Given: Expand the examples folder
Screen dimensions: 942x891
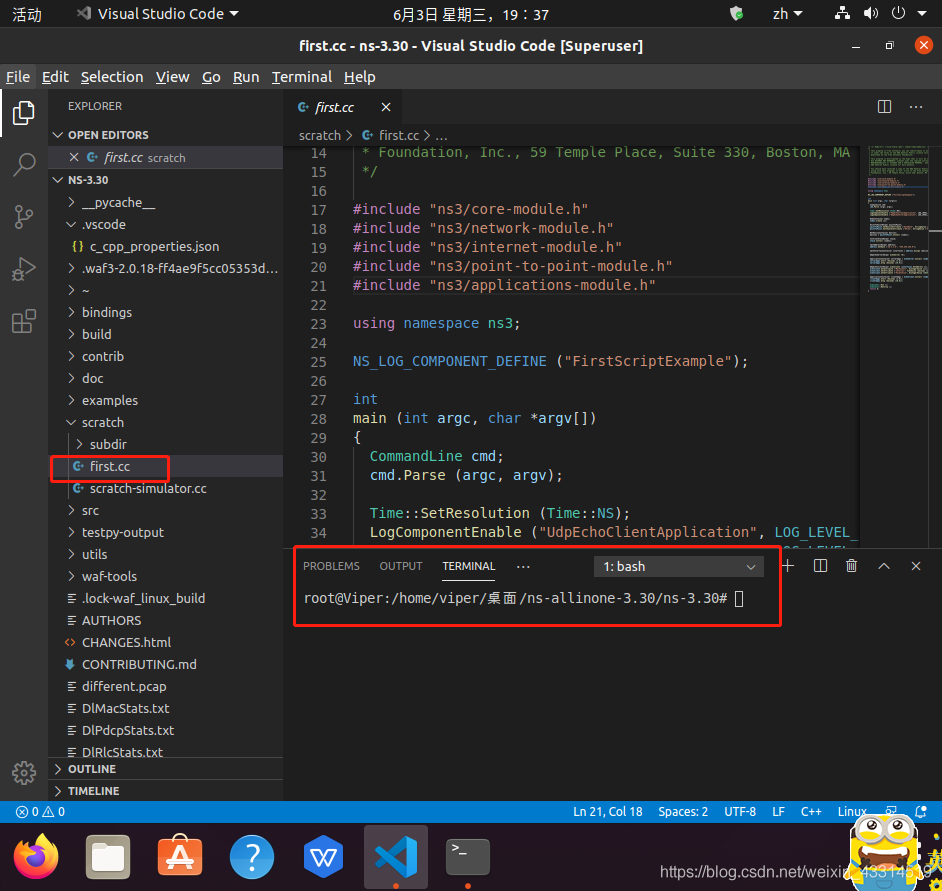Looking at the screenshot, I should click(109, 400).
